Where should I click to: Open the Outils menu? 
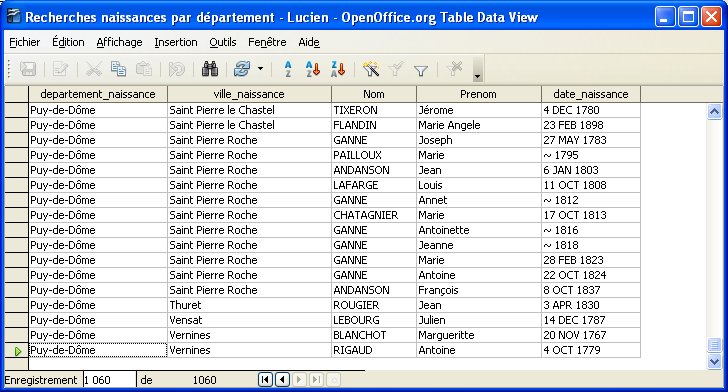tap(223, 42)
